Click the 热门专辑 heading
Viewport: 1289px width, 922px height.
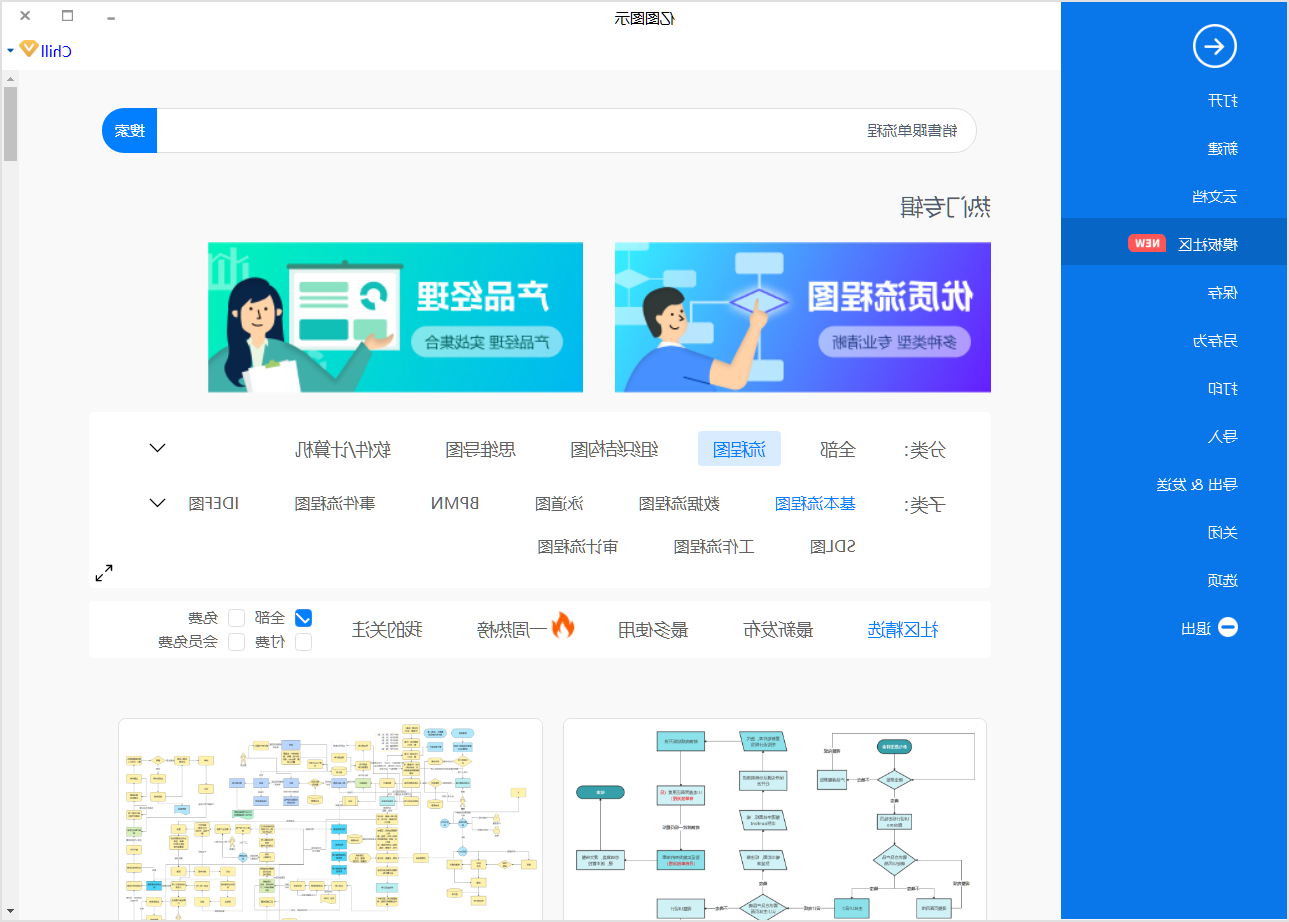pyautogui.click(x=945, y=207)
